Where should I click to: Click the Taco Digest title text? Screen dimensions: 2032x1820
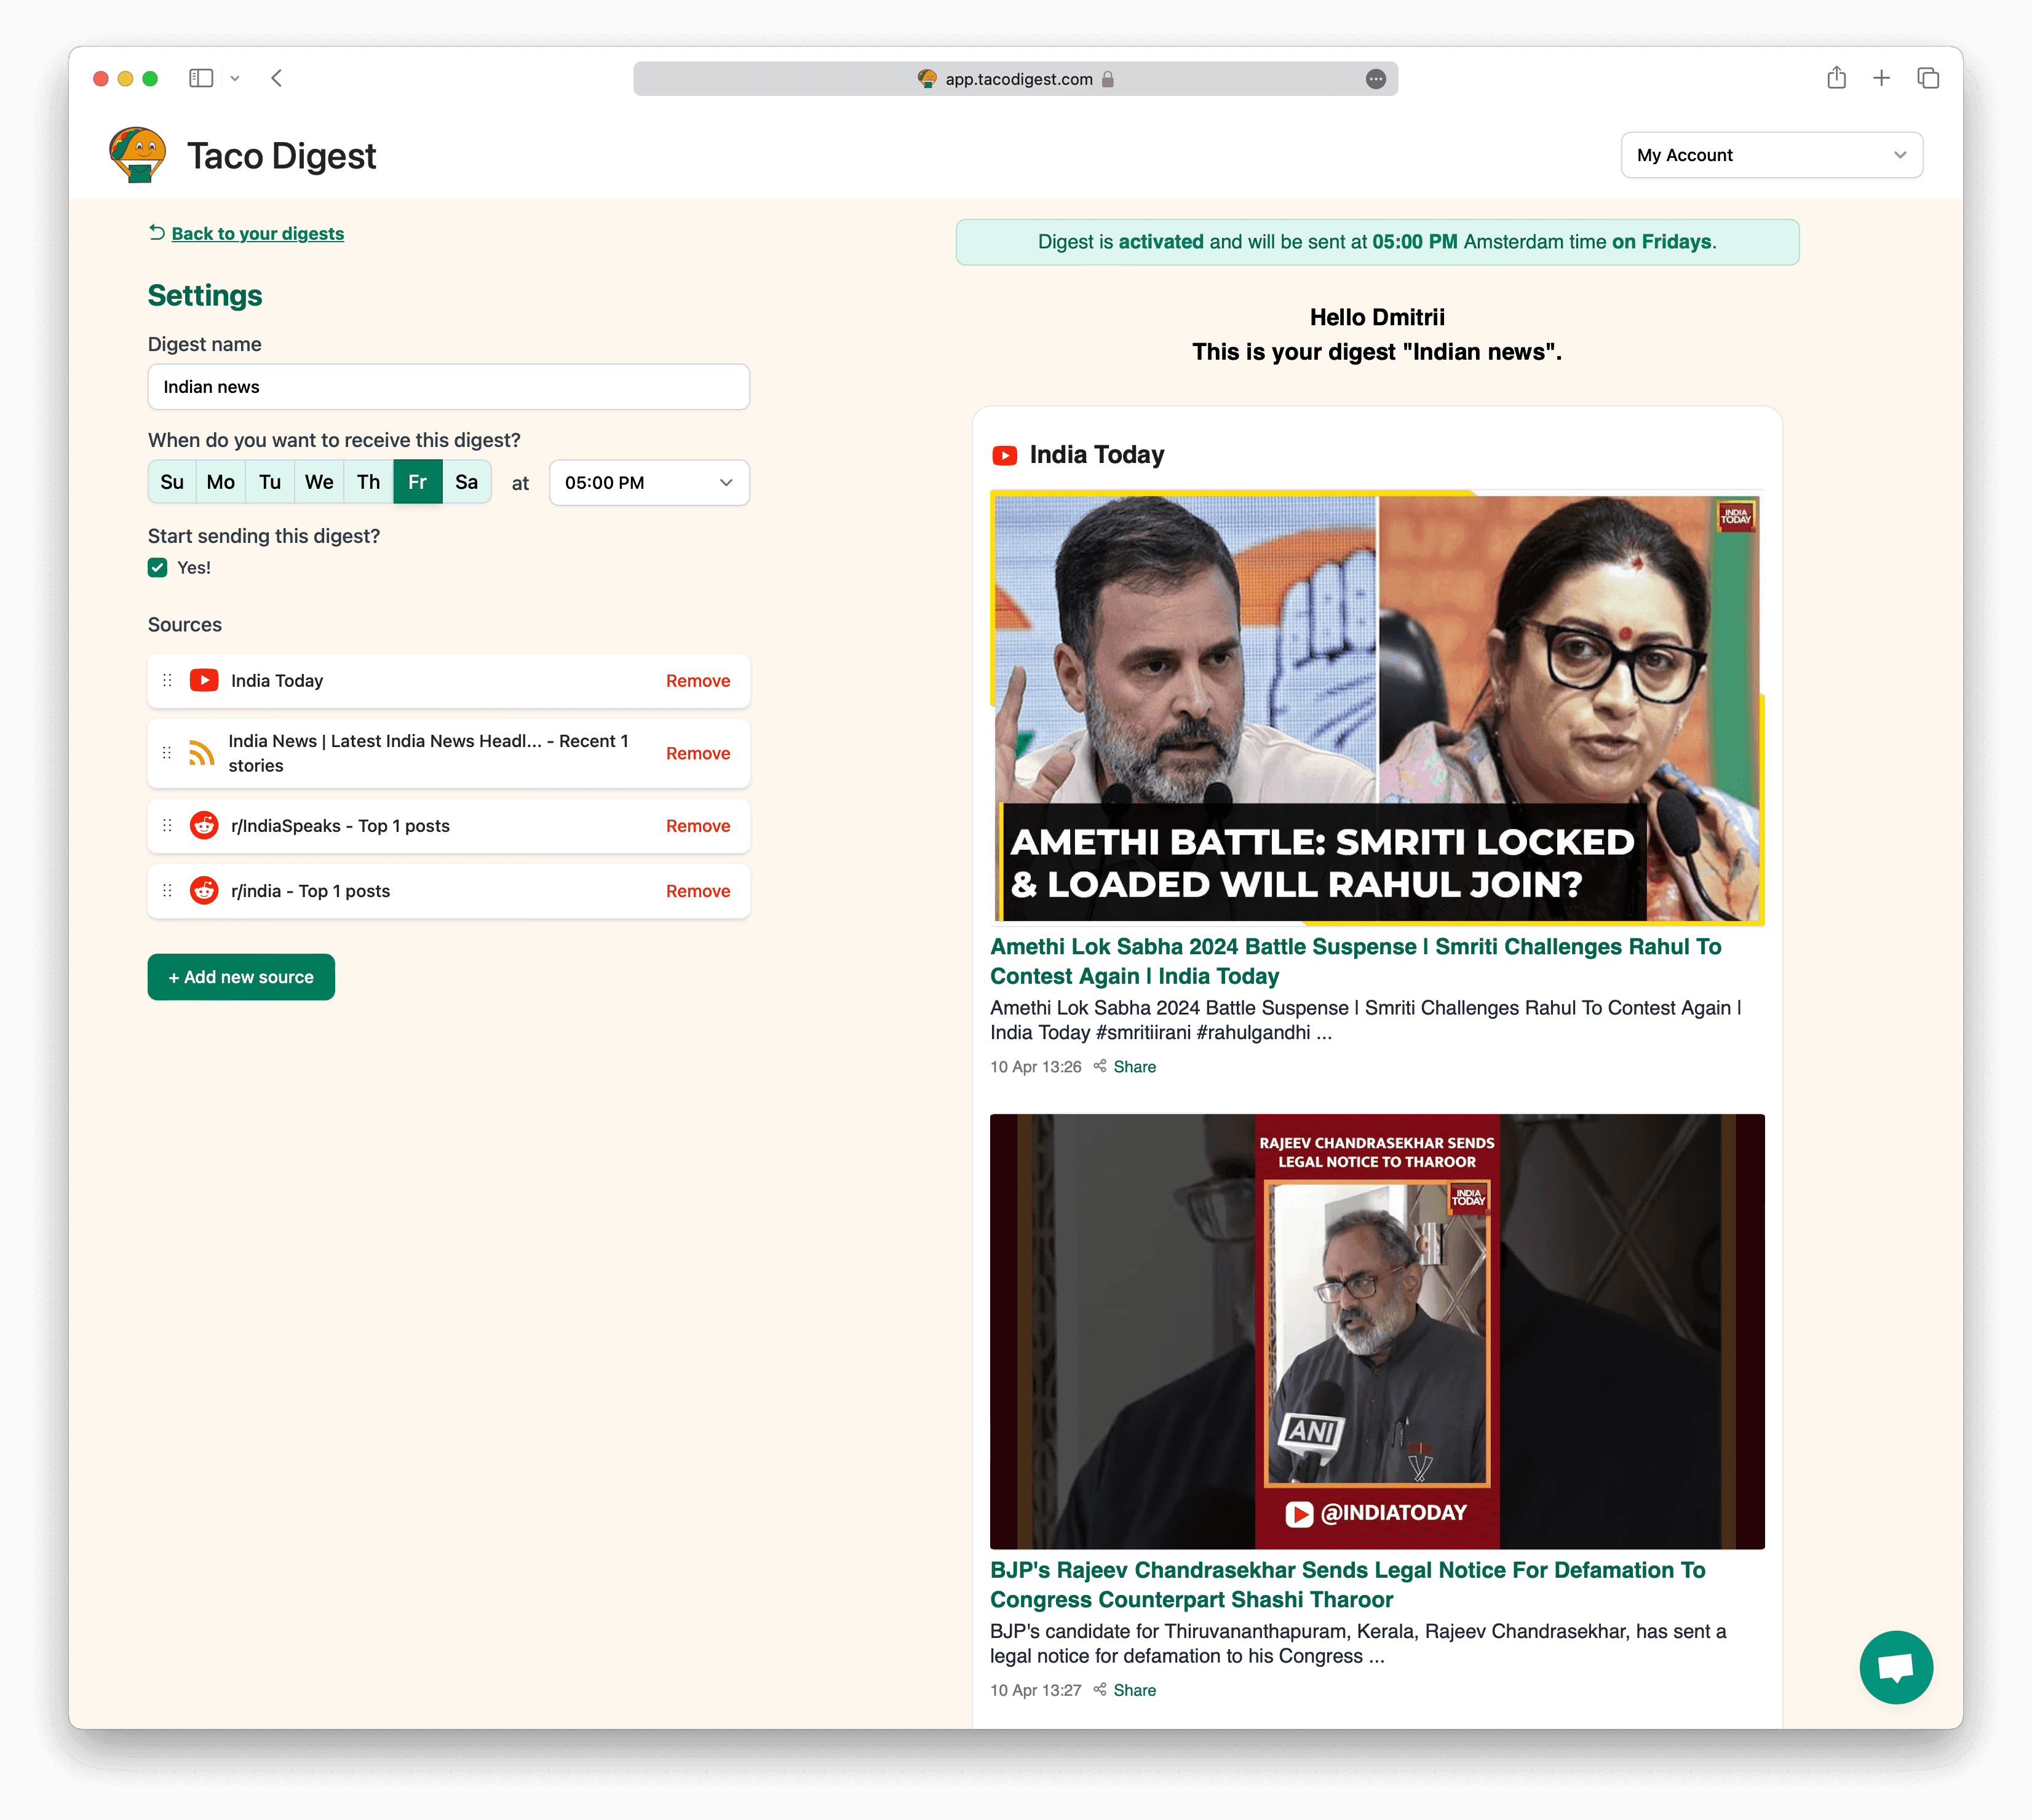(x=282, y=156)
